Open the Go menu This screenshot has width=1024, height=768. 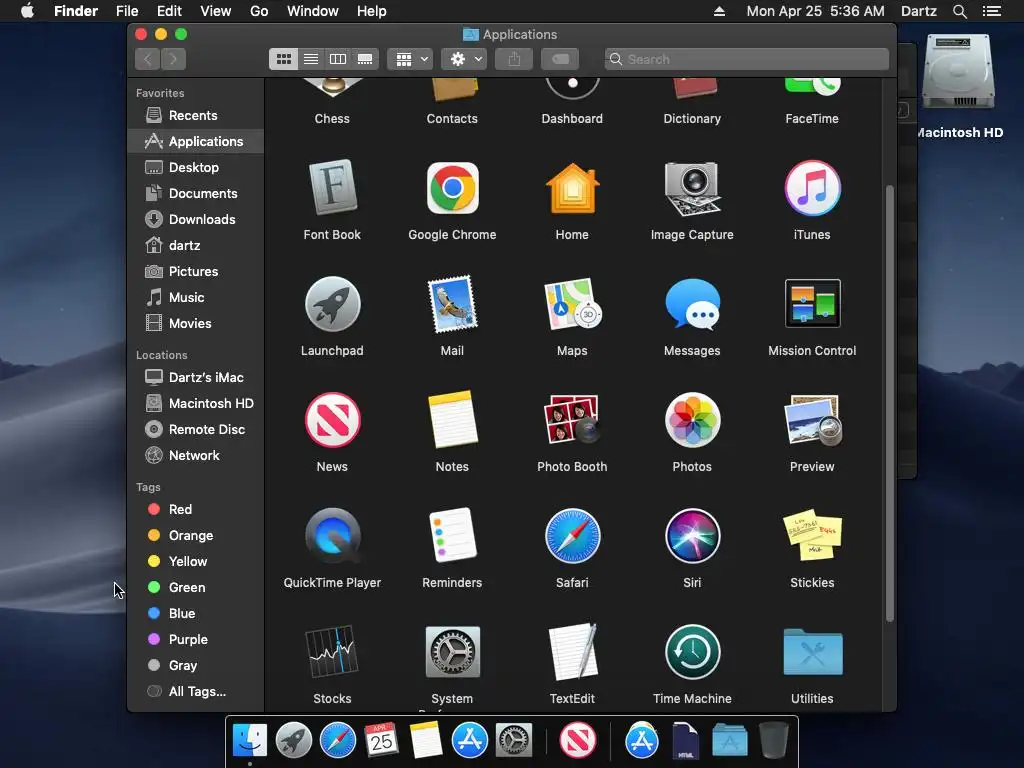[x=259, y=11]
